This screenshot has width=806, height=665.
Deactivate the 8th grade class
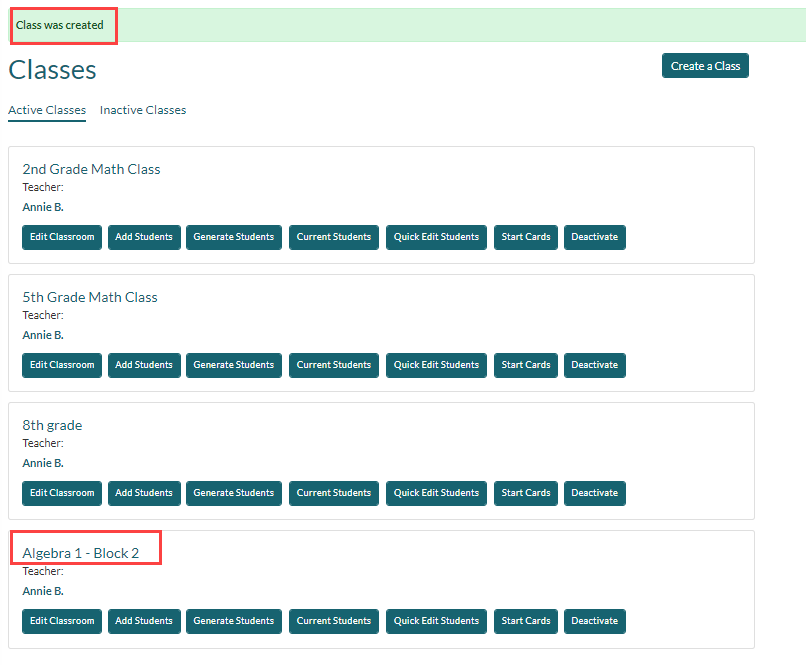pos(594,493)
